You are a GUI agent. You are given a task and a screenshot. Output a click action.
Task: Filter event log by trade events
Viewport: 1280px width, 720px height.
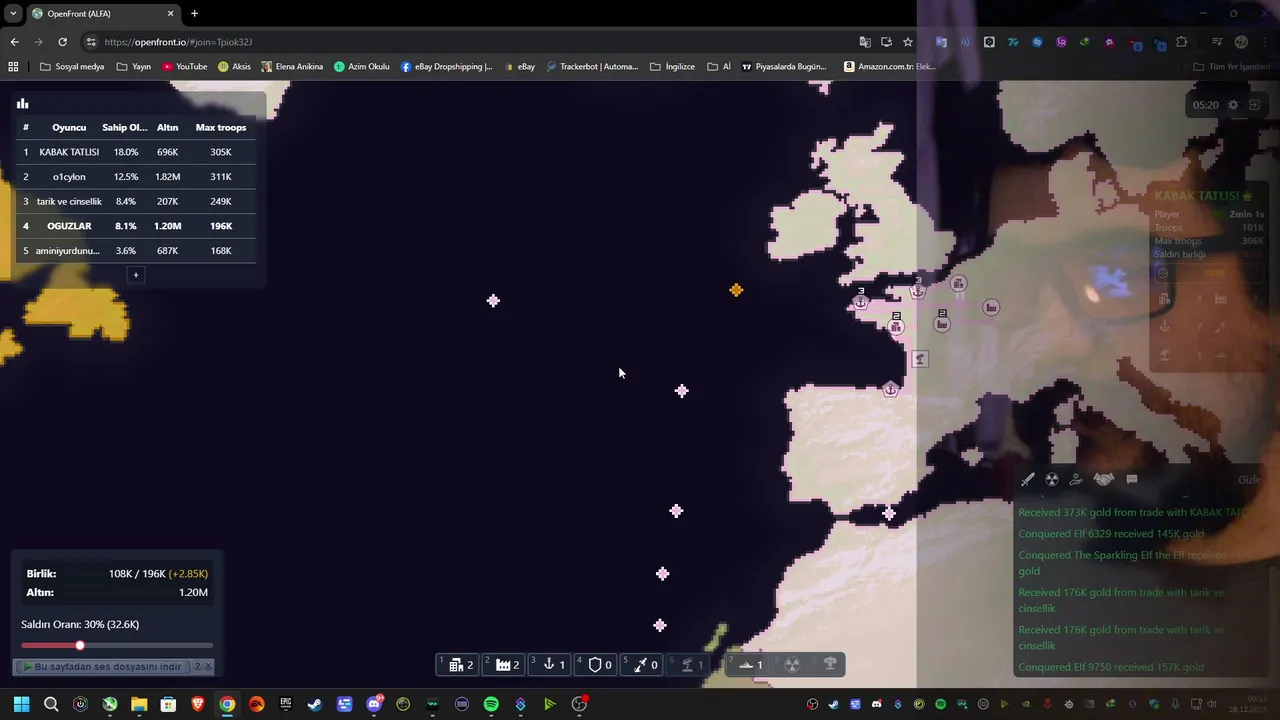coord(1076,480)
